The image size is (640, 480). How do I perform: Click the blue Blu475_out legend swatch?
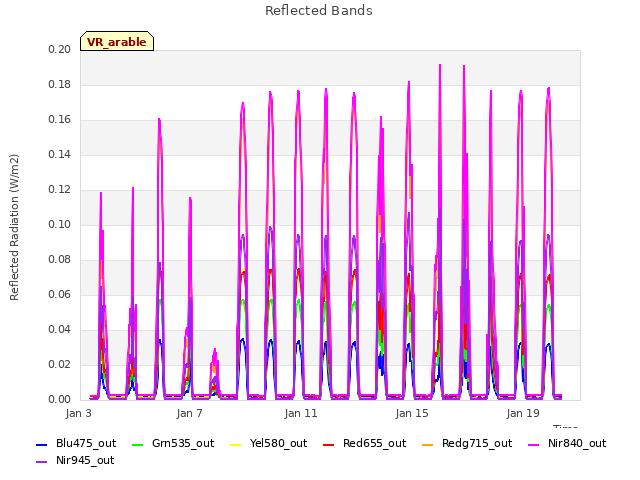(x=42, y=444)
